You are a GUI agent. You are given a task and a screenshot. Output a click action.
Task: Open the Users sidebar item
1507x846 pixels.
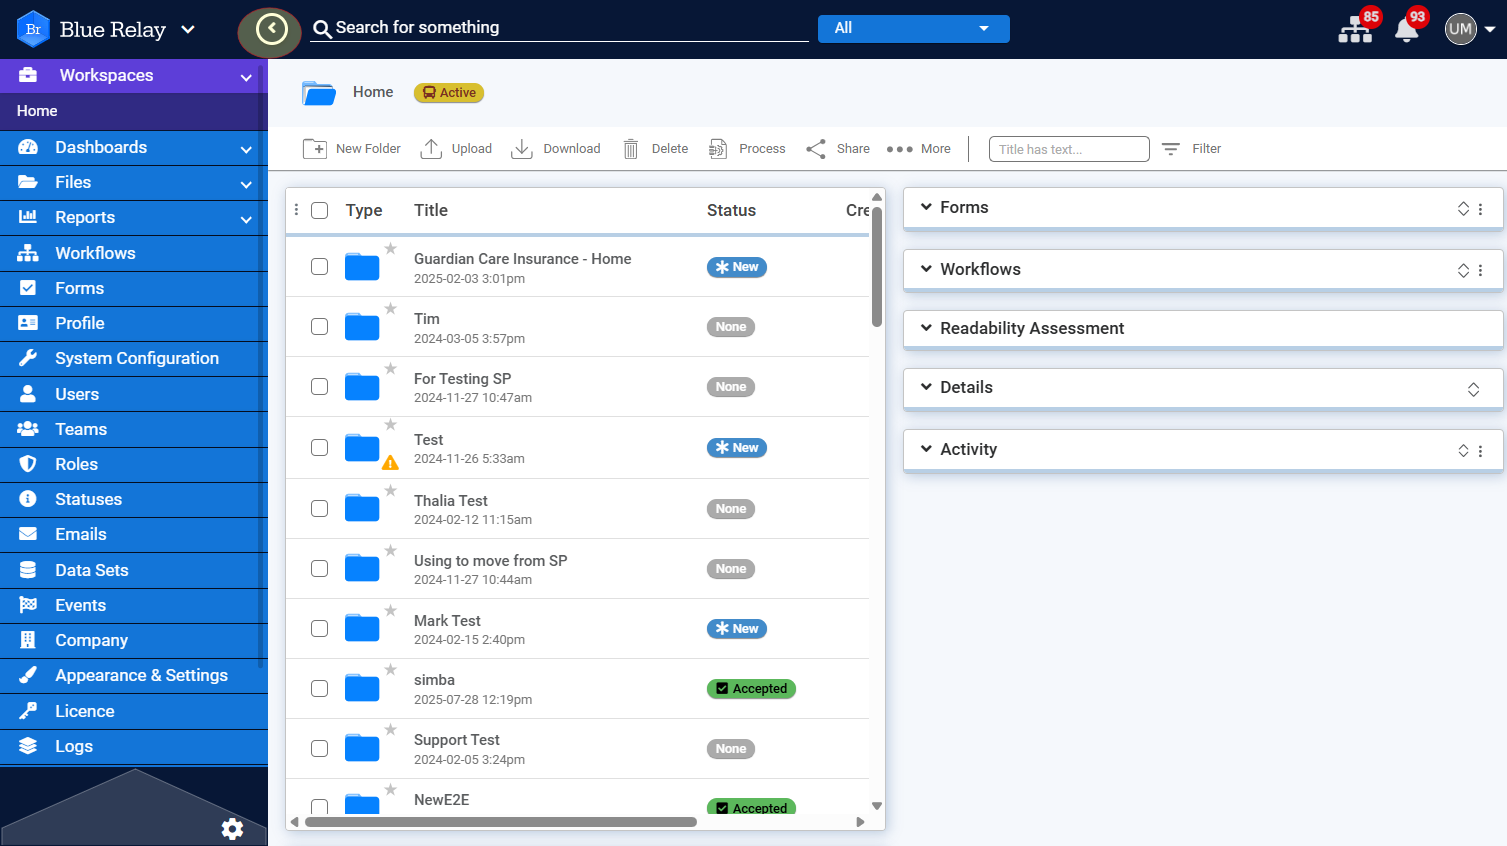click(134, 394)
